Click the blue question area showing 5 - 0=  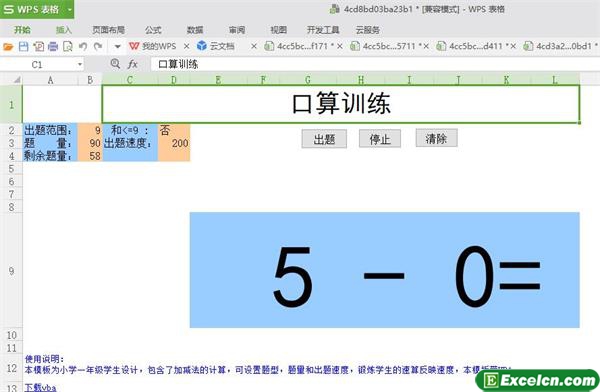pyautogui.click(x=385, y=270)
